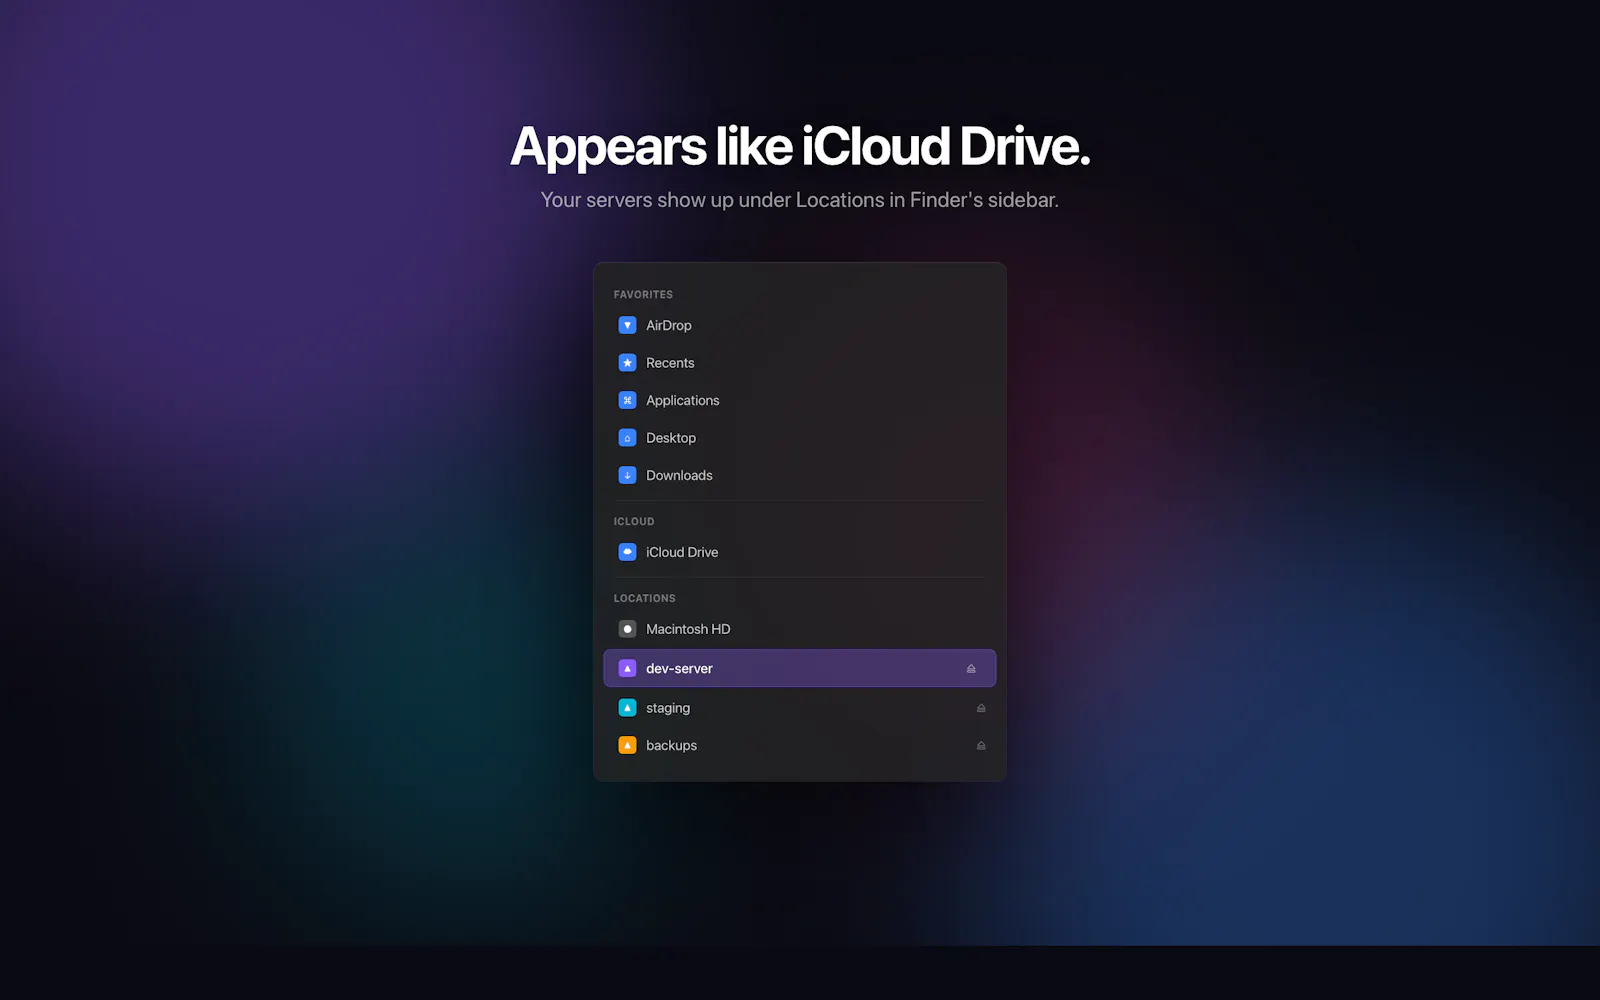The width and height of the screenshot is (1600, 1000).
Task: Click the ICLOUD section header
Action: pyautogui.click(x=634, y=521)
